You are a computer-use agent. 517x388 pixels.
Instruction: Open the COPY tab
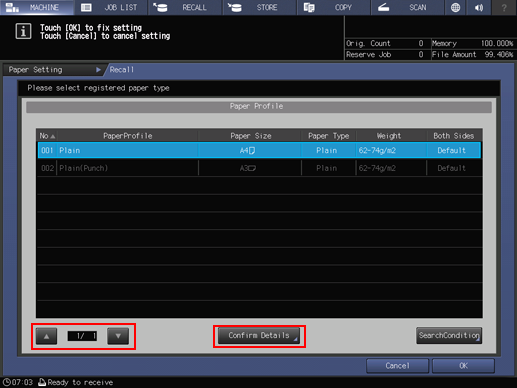click(x=334, y=7)
